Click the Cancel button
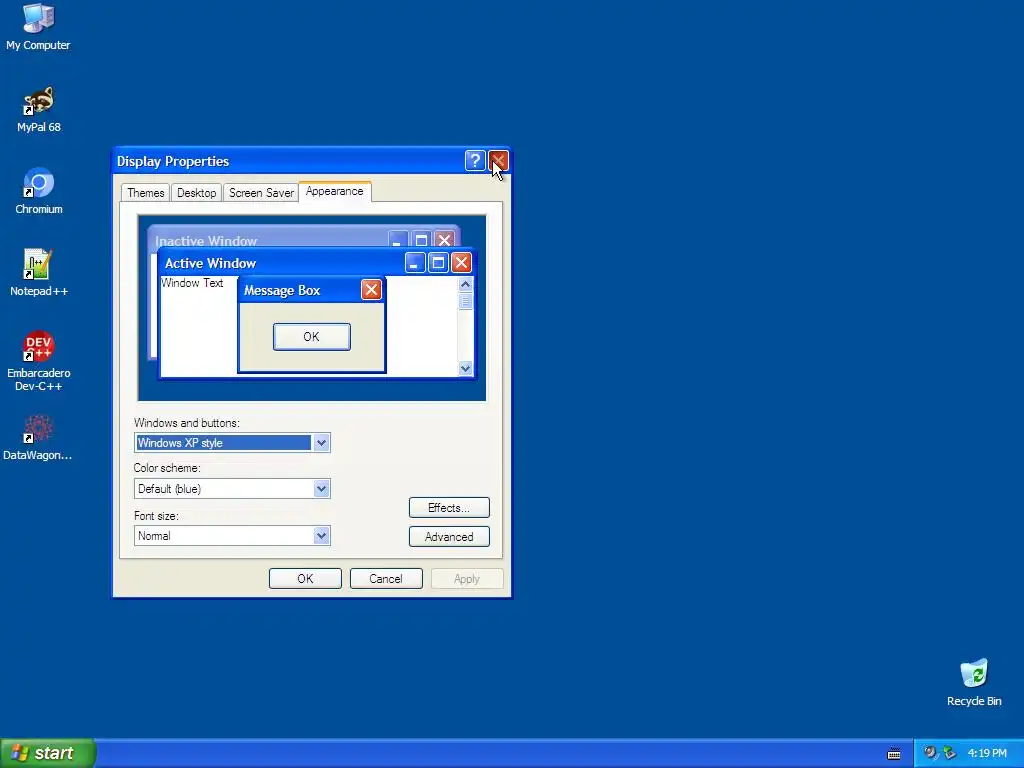The image size is (1024, 768). [x=386, y=579]
